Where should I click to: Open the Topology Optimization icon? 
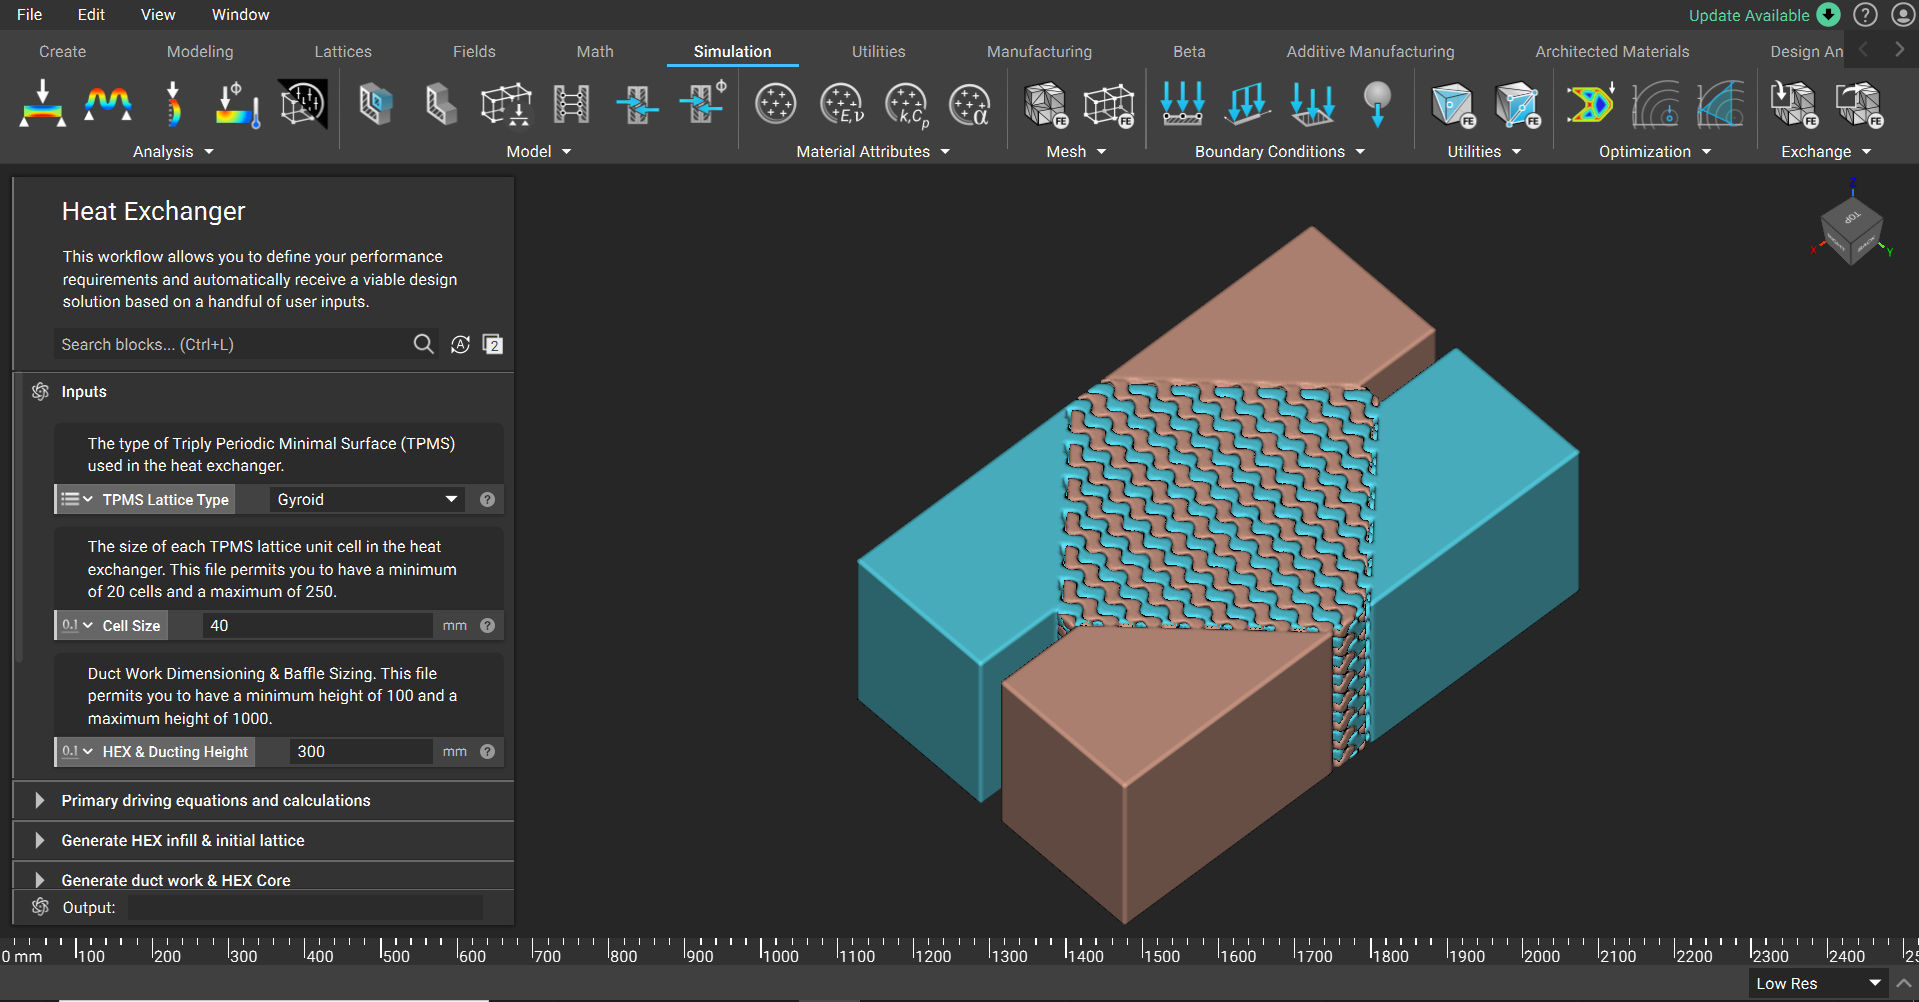click(x=1590, y=104)
